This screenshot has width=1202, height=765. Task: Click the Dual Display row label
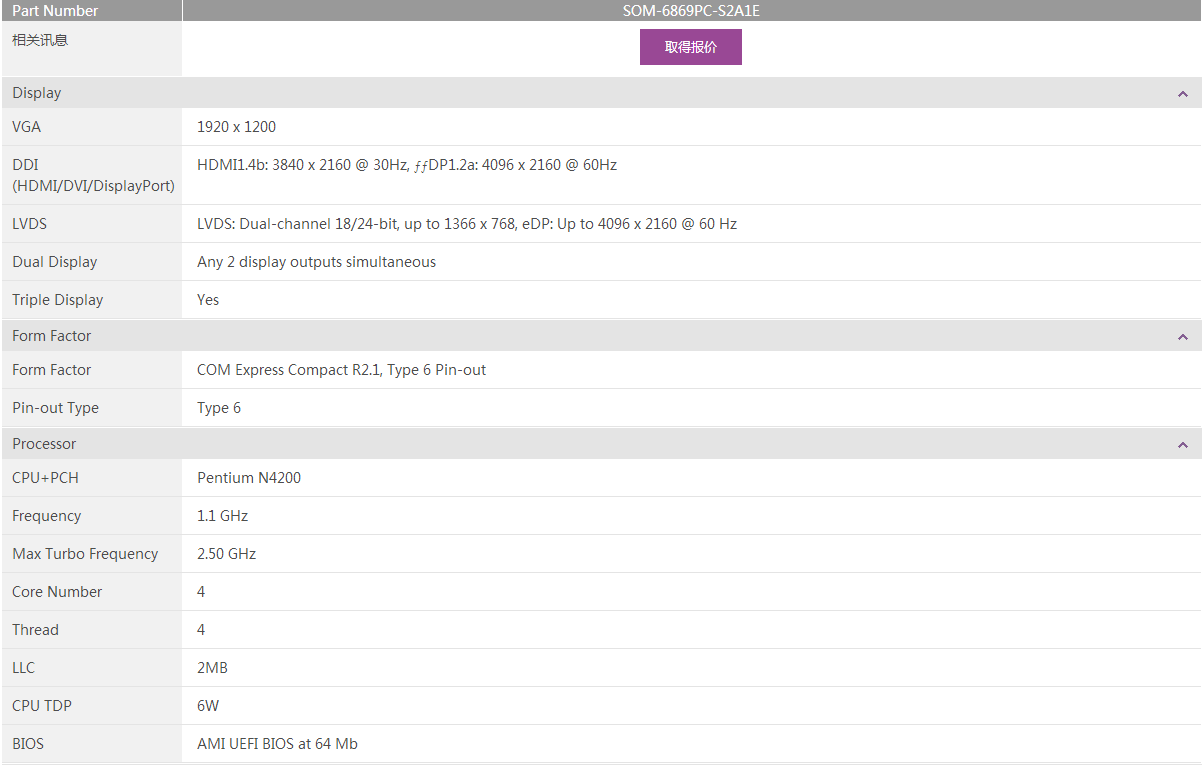(55, 262)
